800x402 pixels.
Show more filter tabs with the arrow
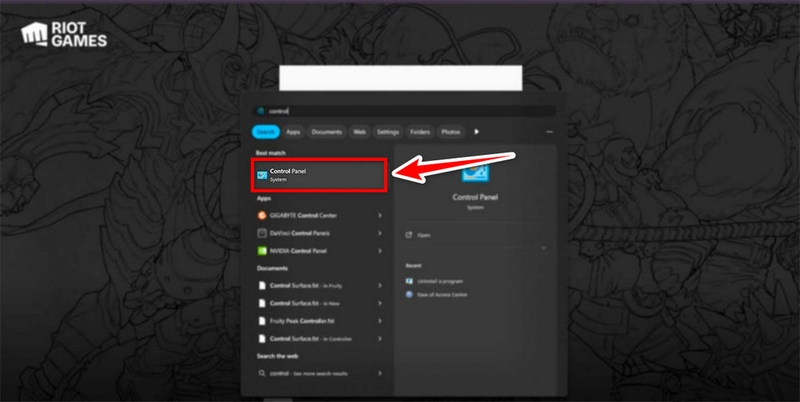point(477,132)
